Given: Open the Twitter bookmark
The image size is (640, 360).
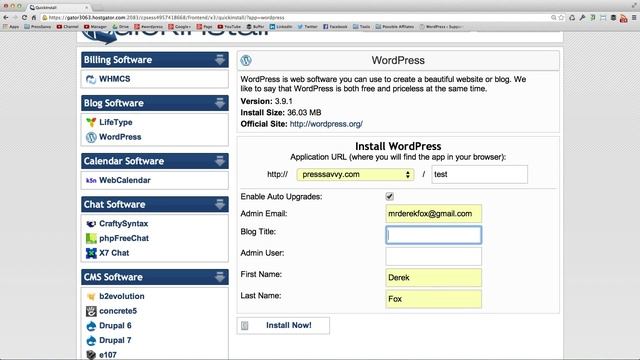Looking at the screenshot, I should click(307, 27).
